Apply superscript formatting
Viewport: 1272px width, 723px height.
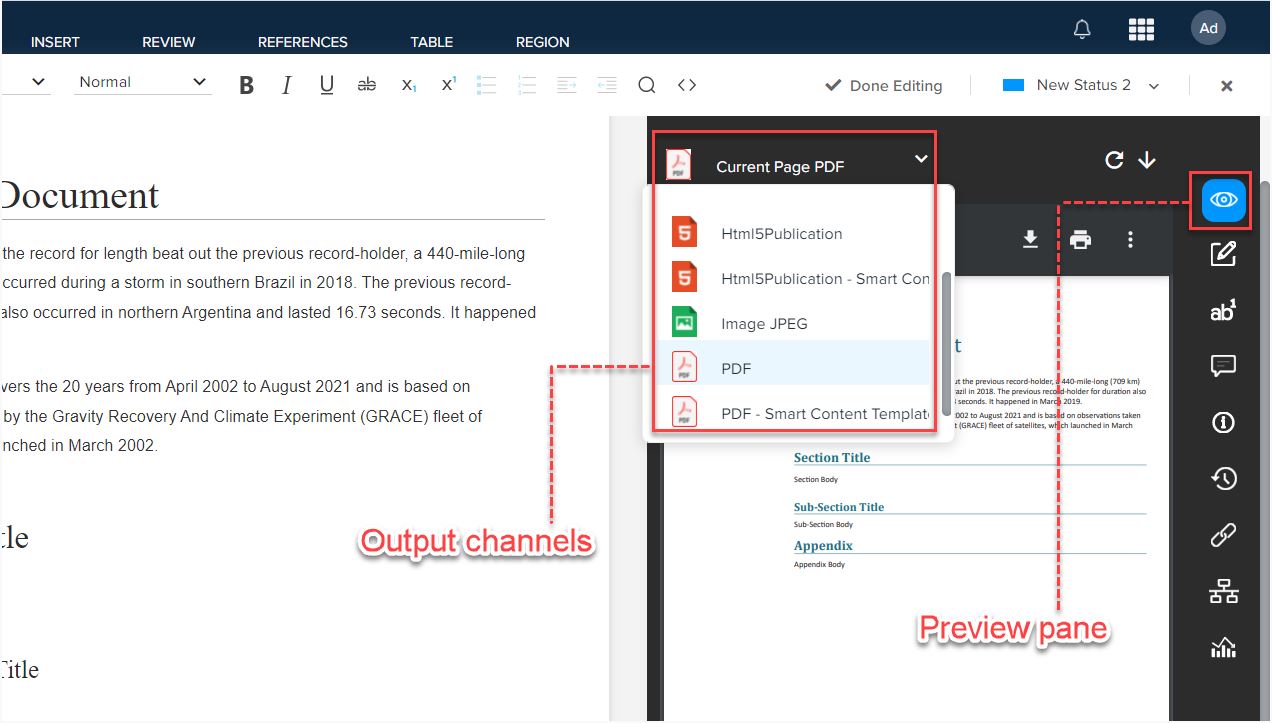(448, 85)
